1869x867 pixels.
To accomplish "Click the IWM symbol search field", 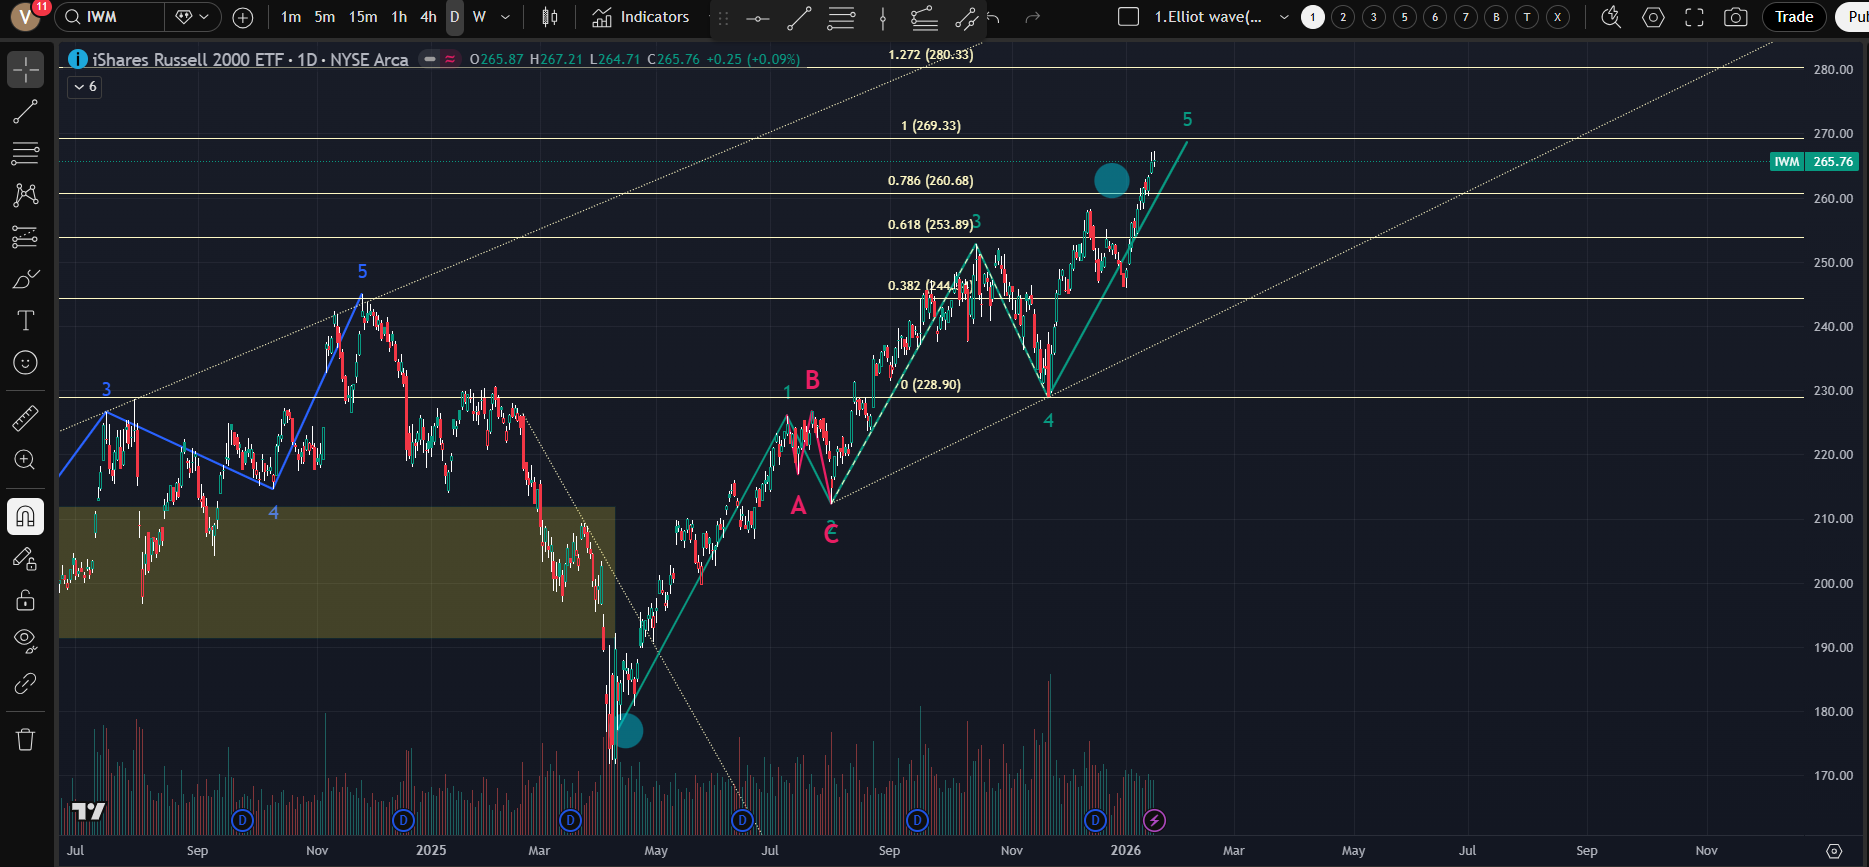I will coord(110,17).
